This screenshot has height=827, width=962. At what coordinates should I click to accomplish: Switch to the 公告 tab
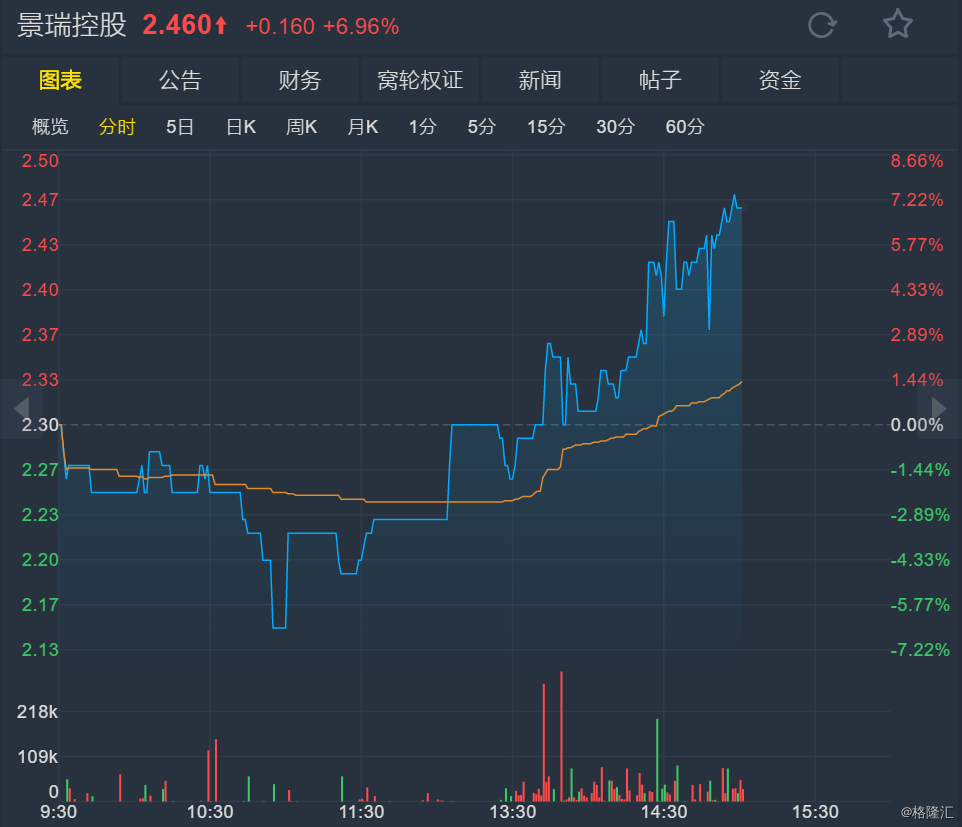pos(180,81)
